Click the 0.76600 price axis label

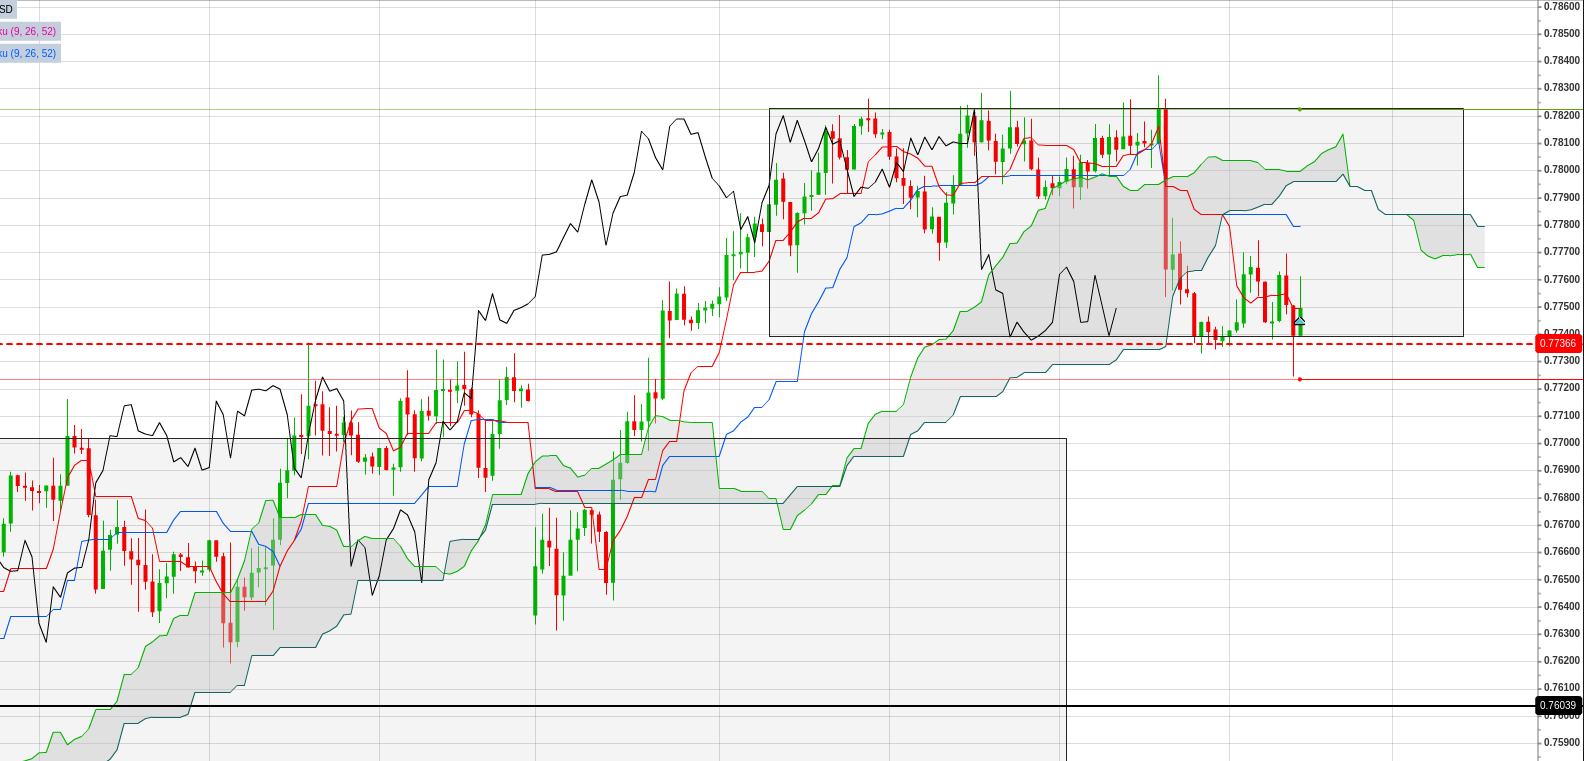tap(1561, 551)
